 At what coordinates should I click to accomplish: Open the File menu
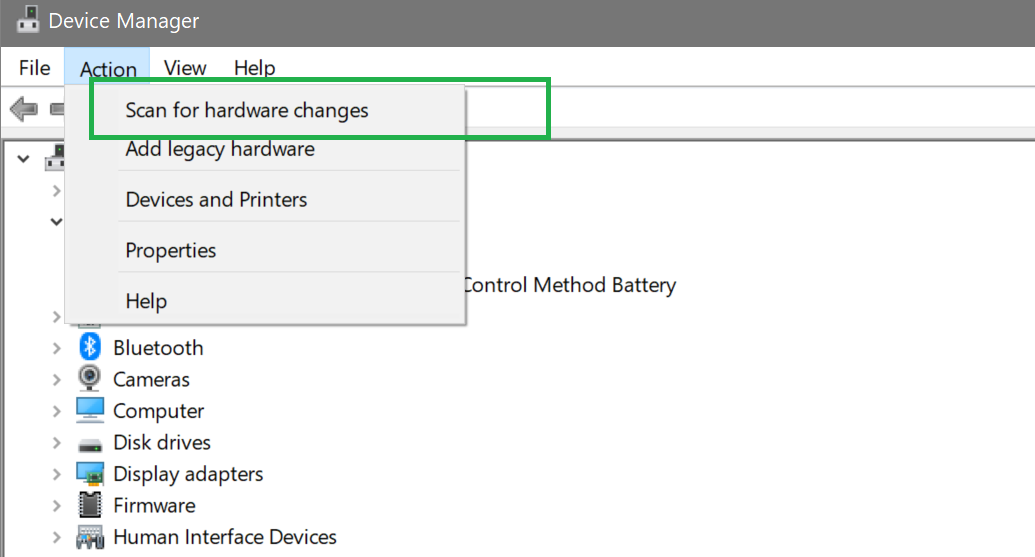coord(34,68)
